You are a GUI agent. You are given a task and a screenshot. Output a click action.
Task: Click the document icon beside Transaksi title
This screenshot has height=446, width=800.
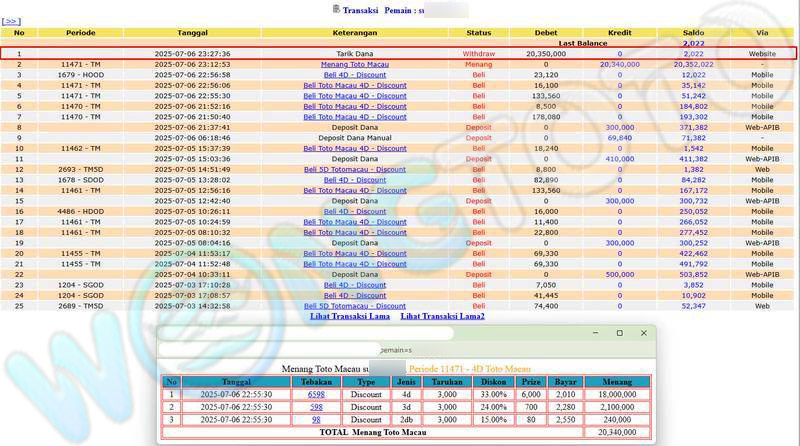click(337, 9)
